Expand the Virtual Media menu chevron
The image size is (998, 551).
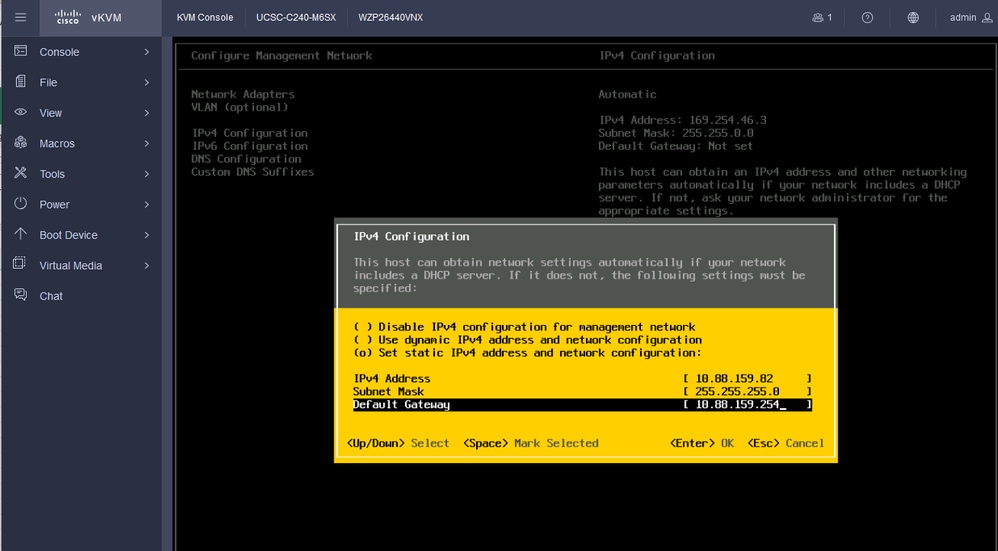pyautogui.click(x=146, y=266)
